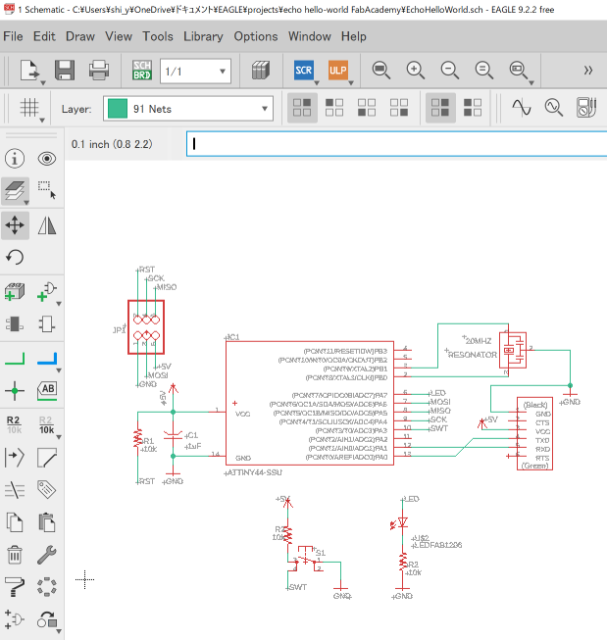Select the Change wrench tool
The width and height of the screenshot is (607, 640).
pyautogui.click(x=47, y=555)
